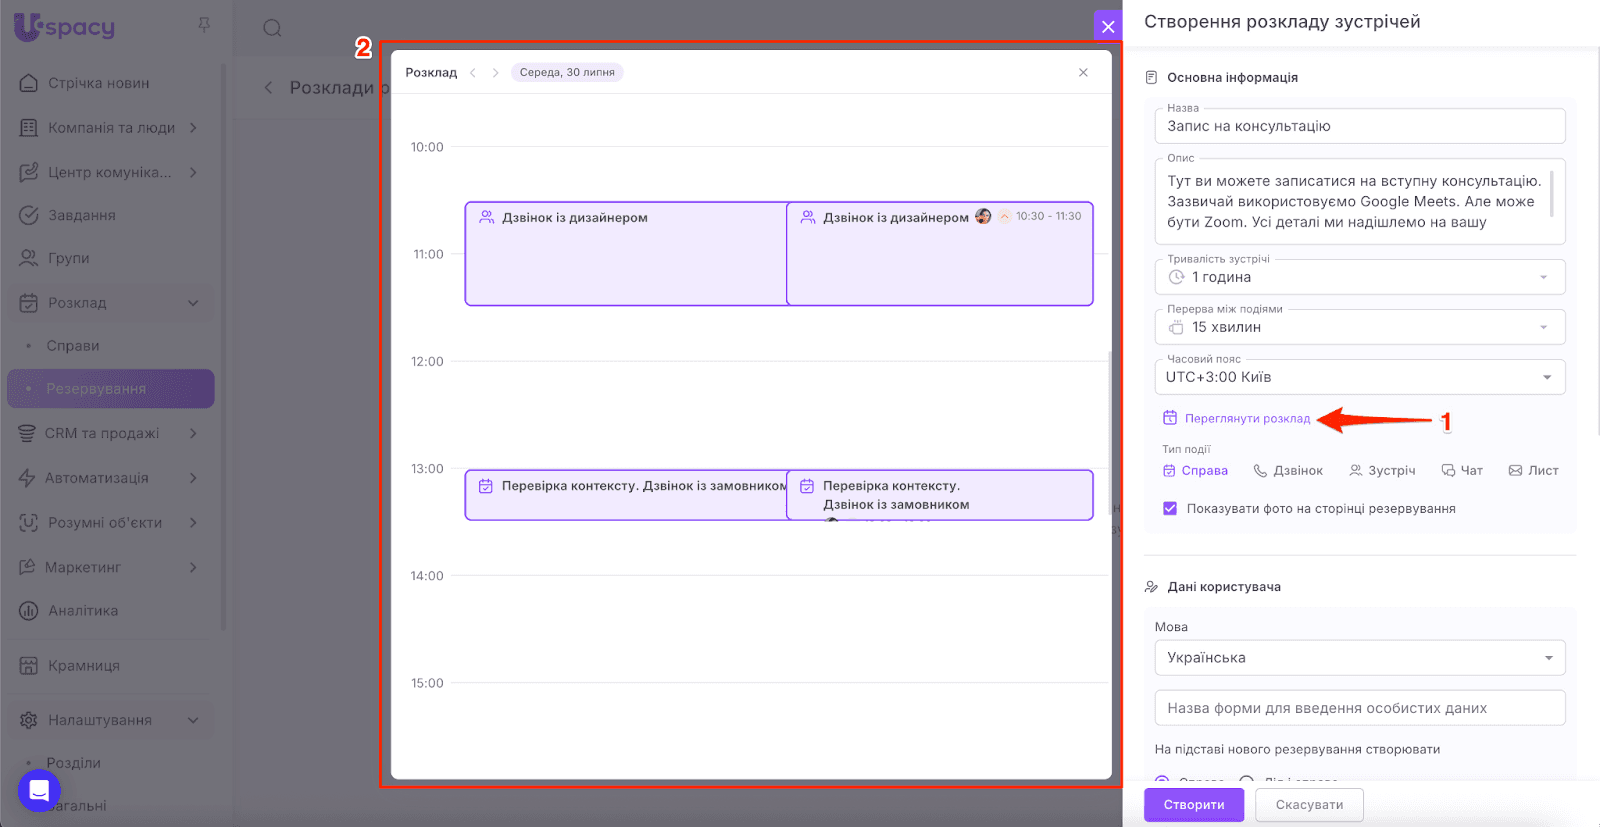Expand CRM та продажі submenu
Image resolution: width=1600 pixels, height=827 pixels.
(193, 433)
